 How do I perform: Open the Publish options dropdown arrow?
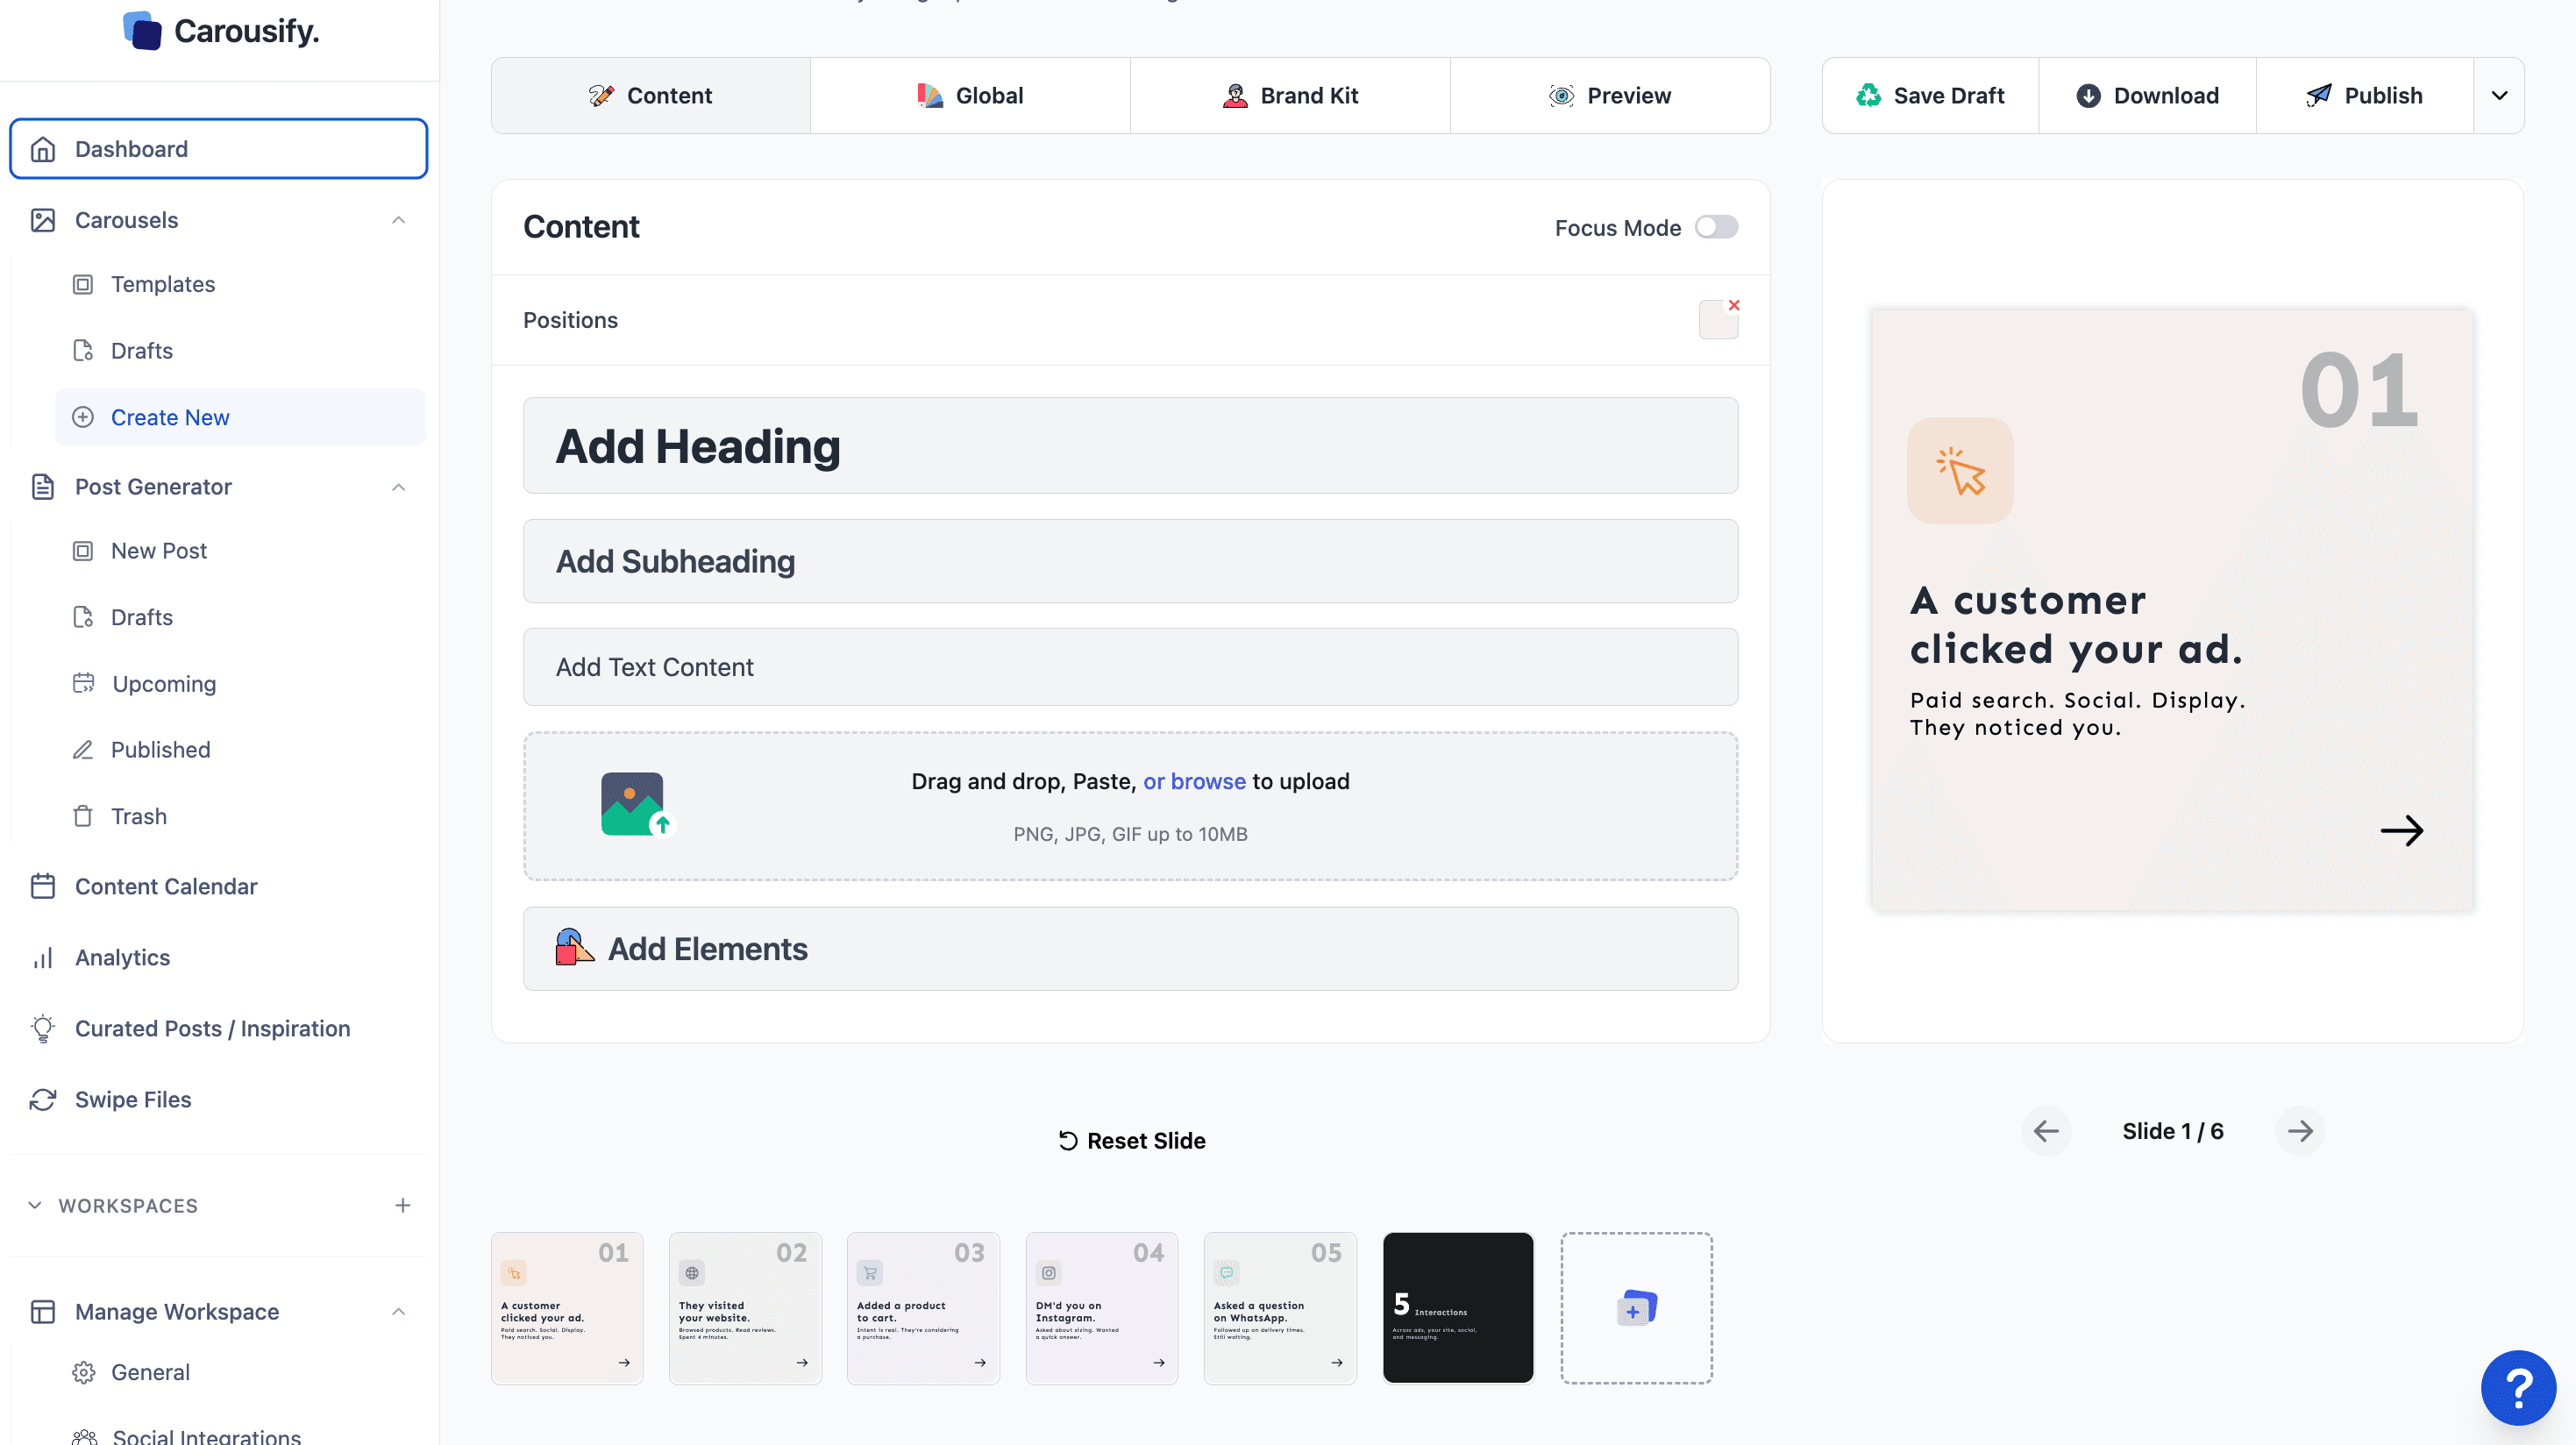click(2498, 96)
